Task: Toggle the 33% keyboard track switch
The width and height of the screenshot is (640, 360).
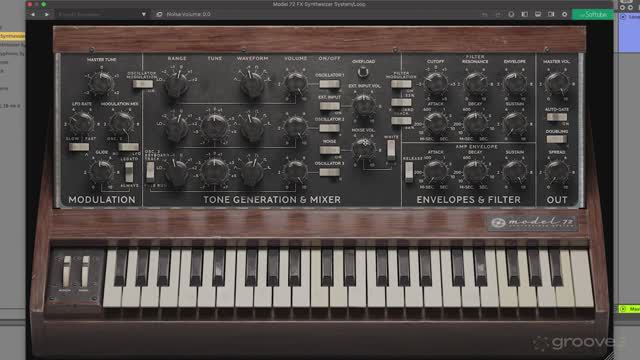Action: point(401,102)
